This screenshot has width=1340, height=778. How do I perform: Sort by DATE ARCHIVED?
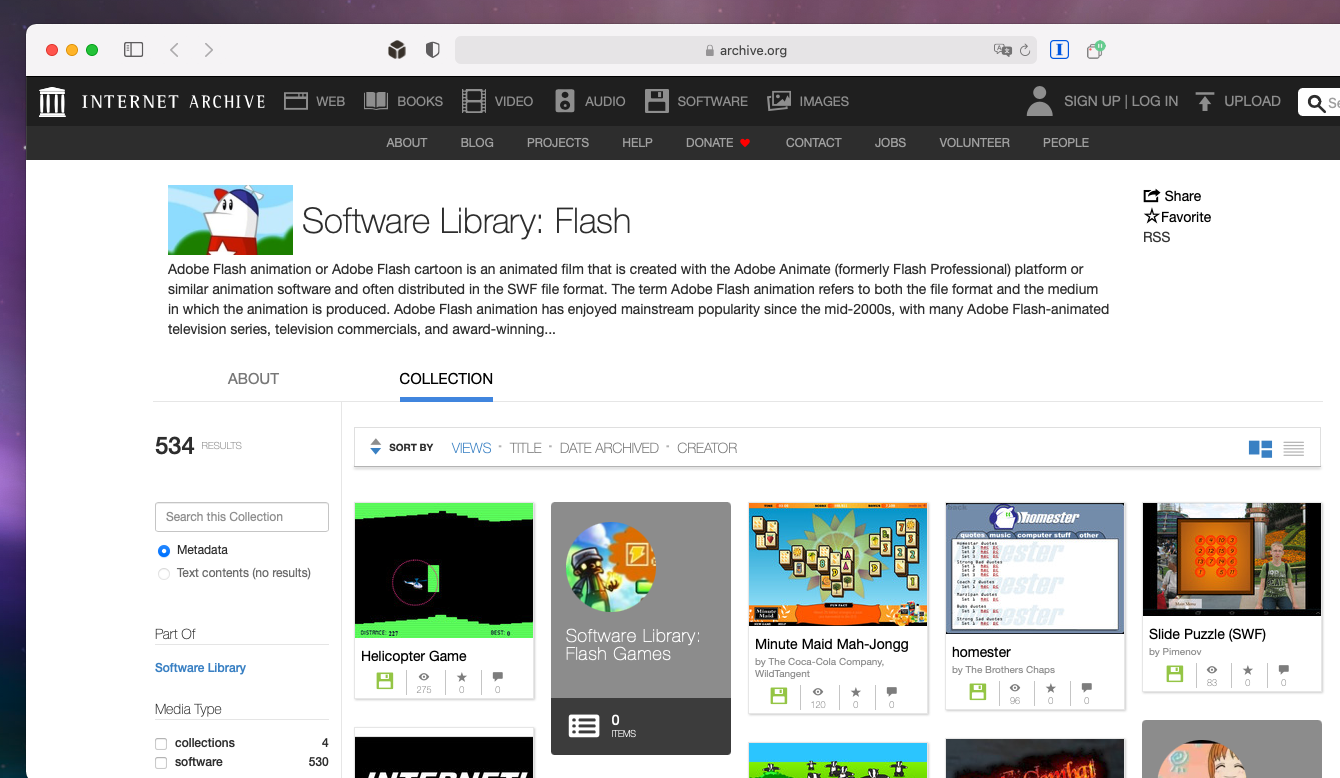pos(609,448)
